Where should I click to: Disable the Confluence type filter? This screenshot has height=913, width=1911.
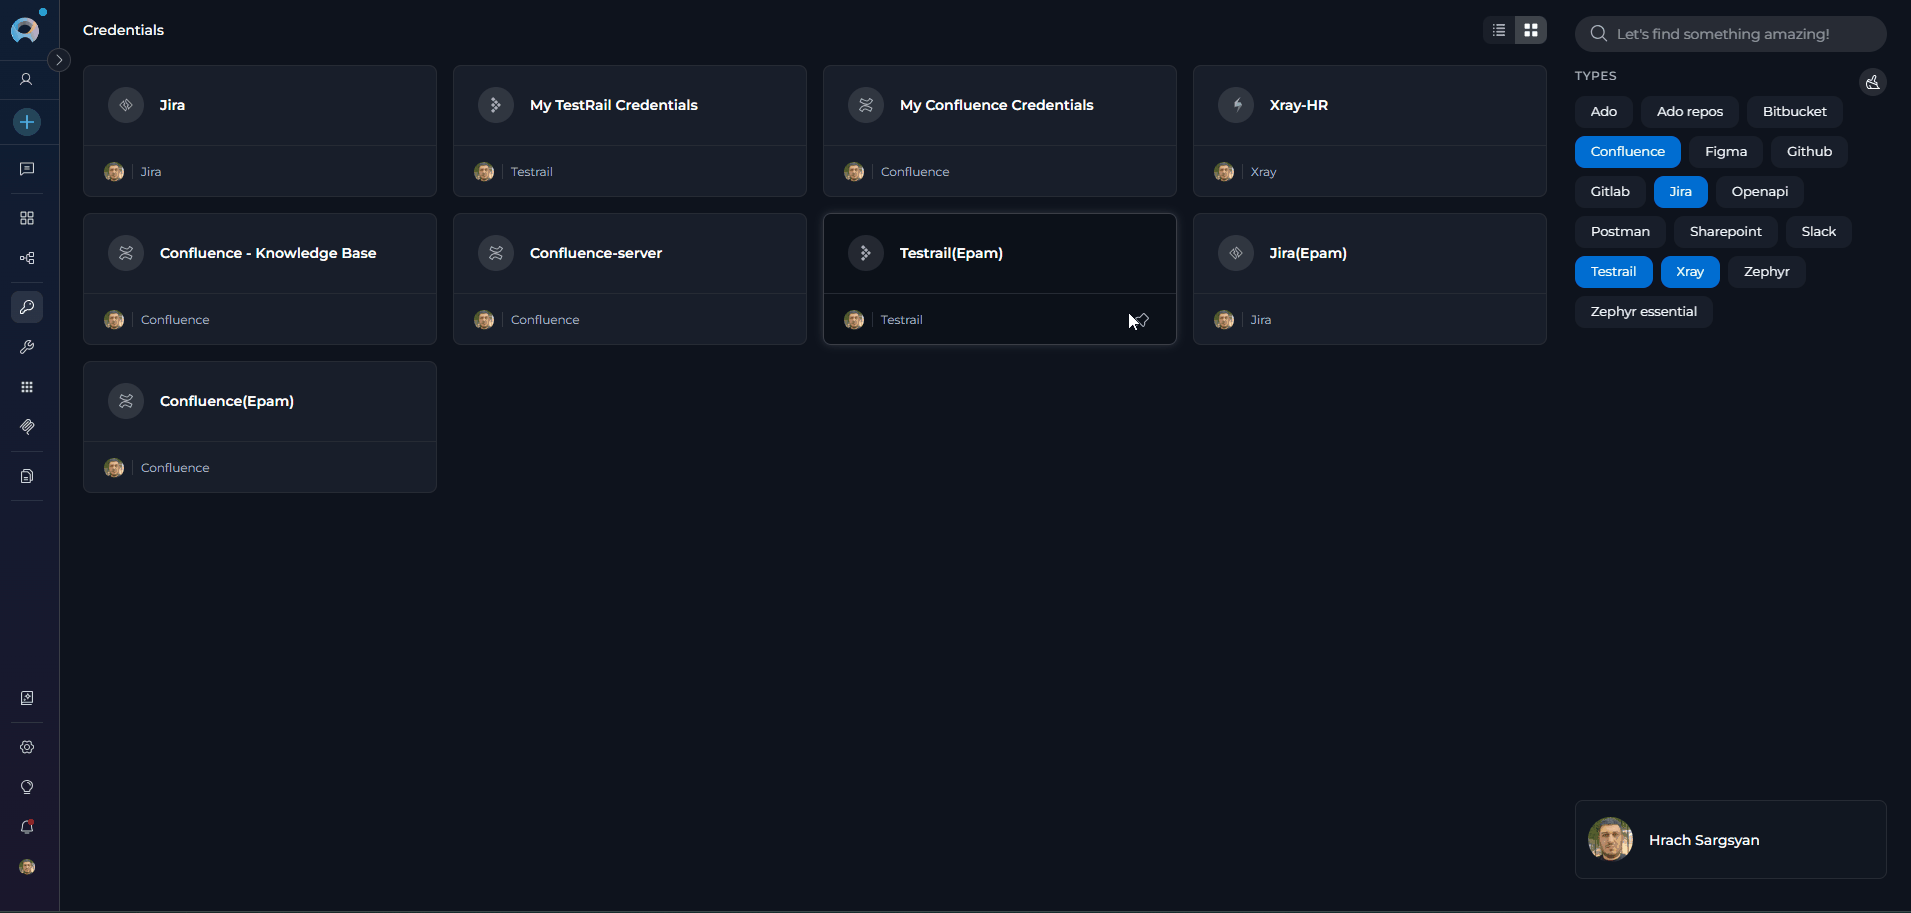[1627, 151]
